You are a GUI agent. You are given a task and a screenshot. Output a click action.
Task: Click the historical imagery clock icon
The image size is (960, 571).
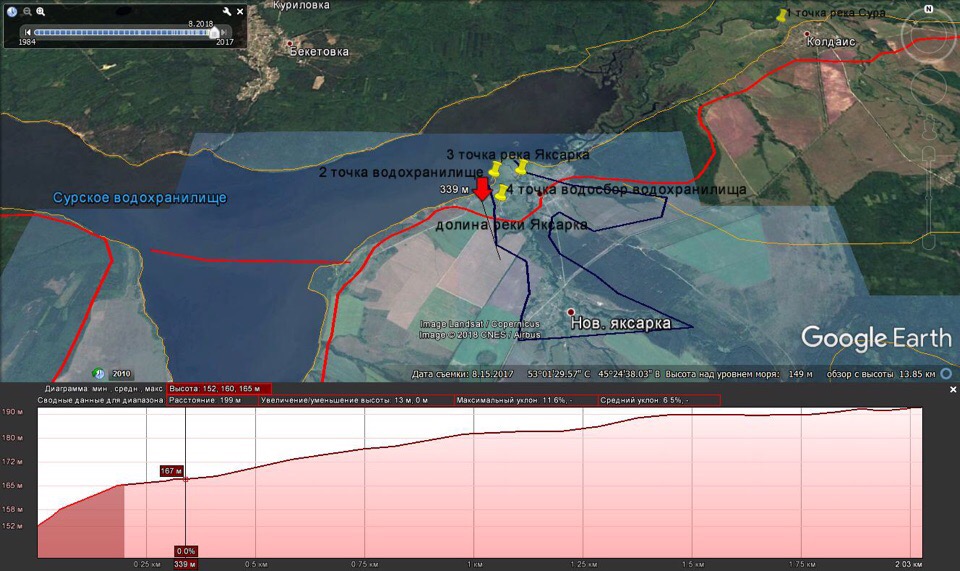point(12,11)
